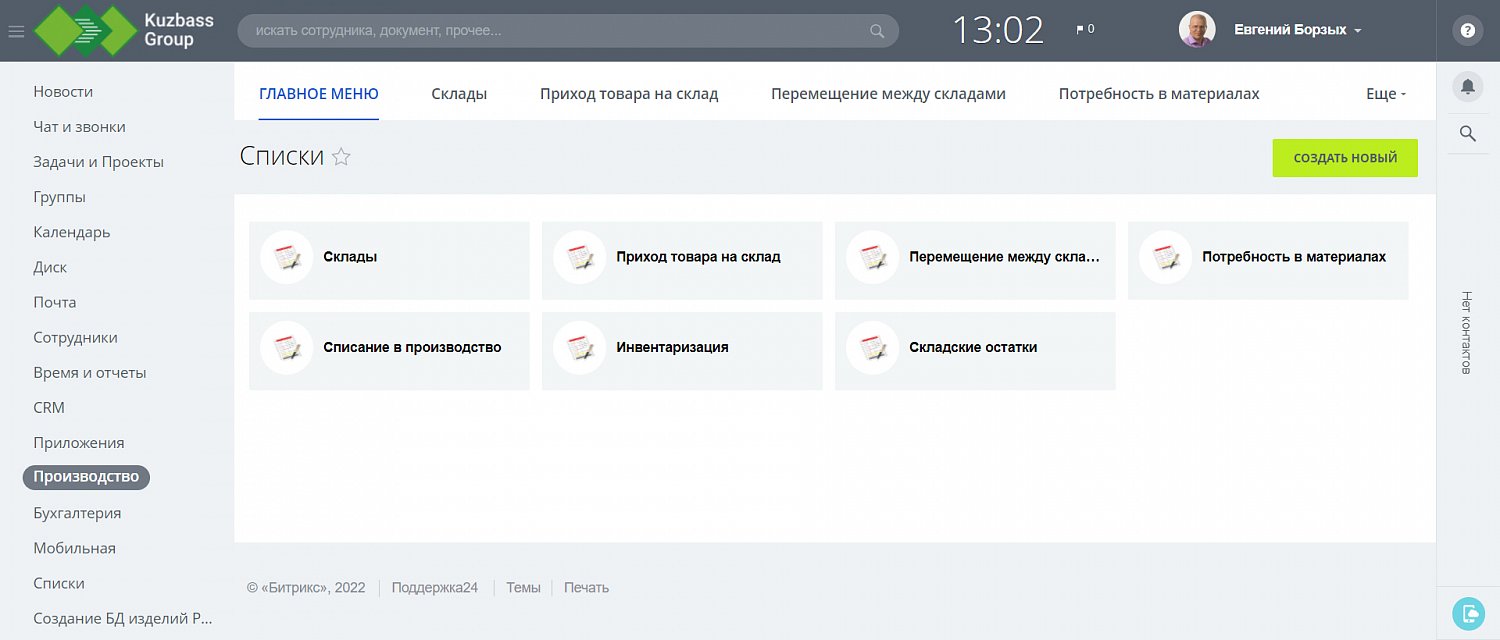Click the hamburger menu icon
The height and width of the screenshot is (640, 1500).
[x=16, y=31]
